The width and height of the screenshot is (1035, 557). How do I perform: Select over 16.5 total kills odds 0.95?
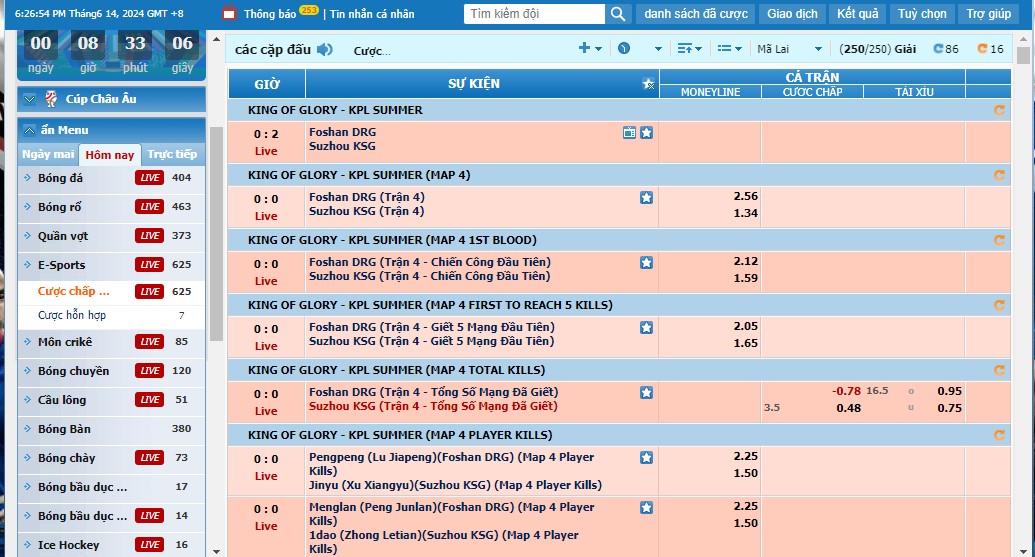click(x=949, y=391)
